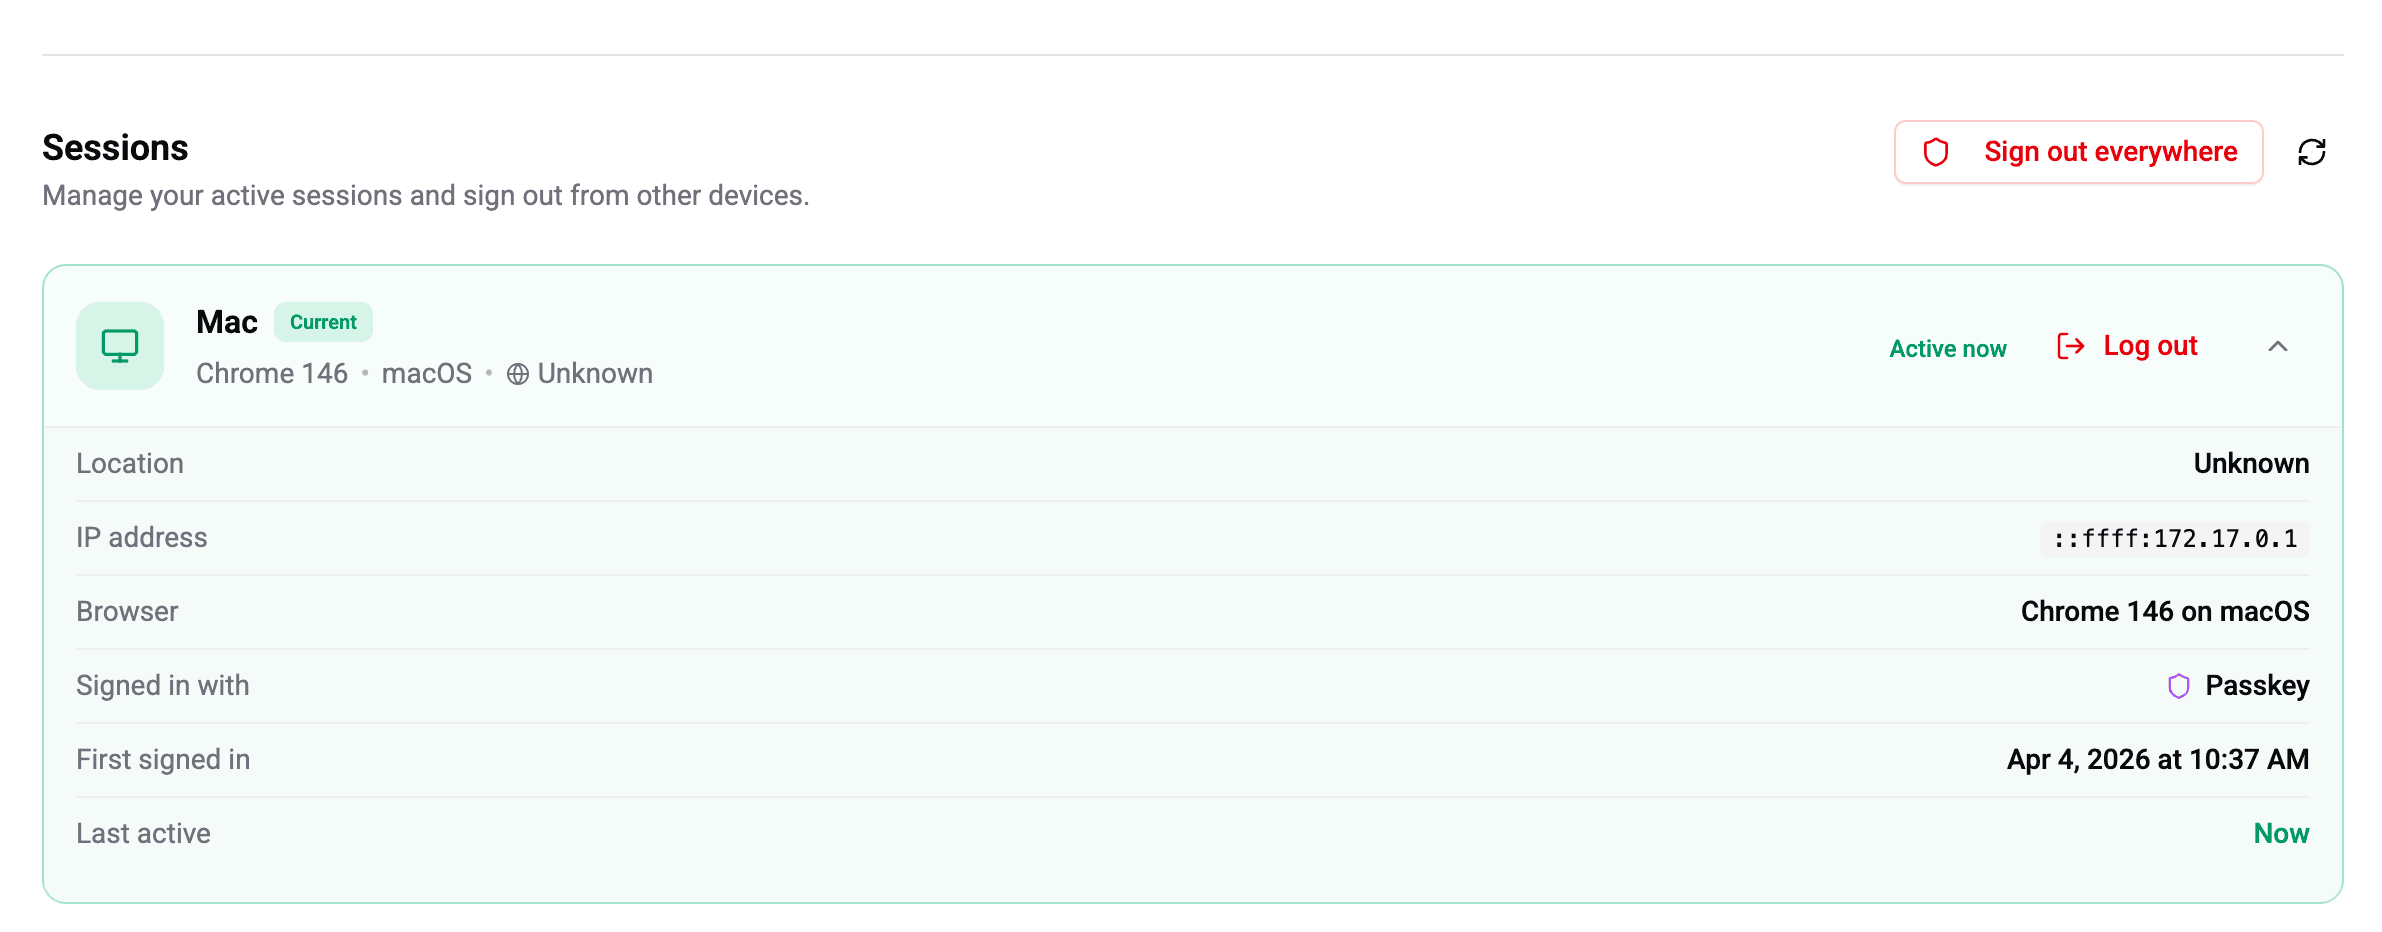Click the Sessions section heading

point(115,148)
